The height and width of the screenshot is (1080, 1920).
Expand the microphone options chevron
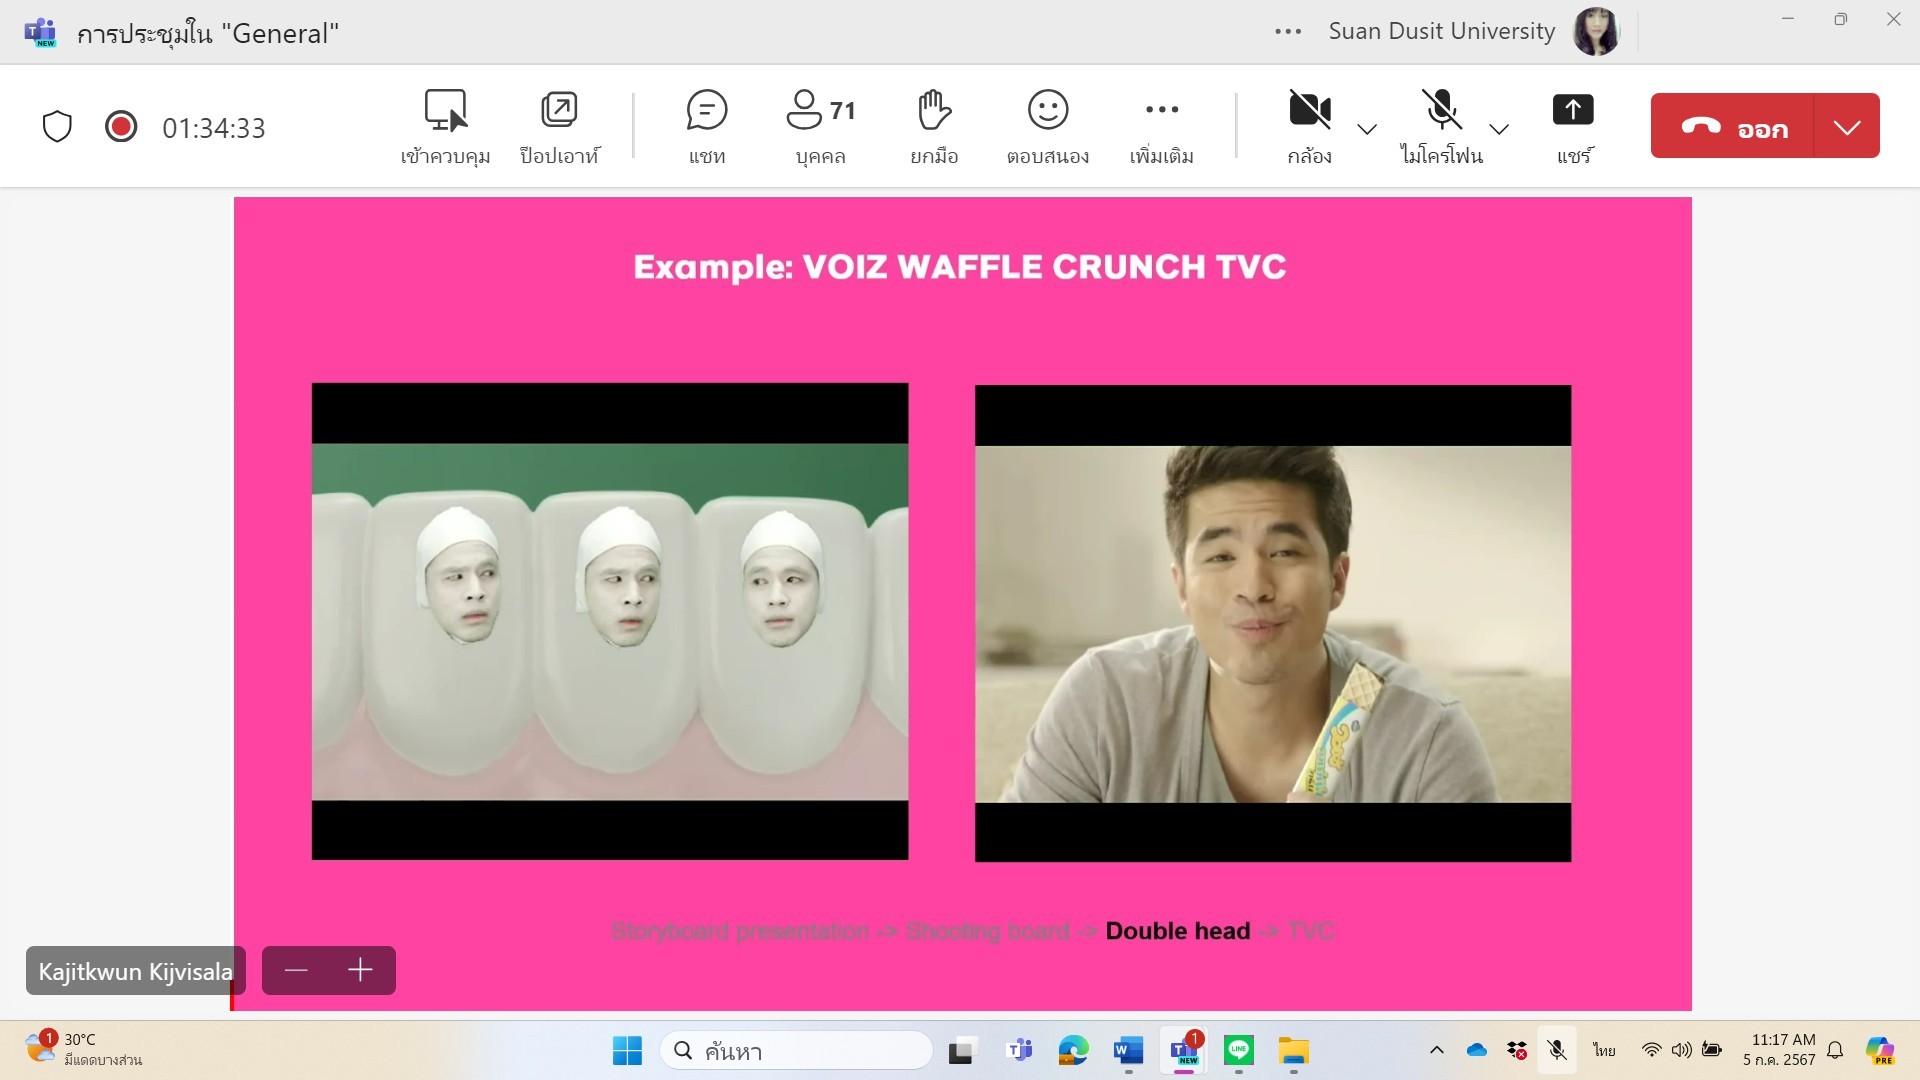pyautogui.click(x=1498, y=129)
